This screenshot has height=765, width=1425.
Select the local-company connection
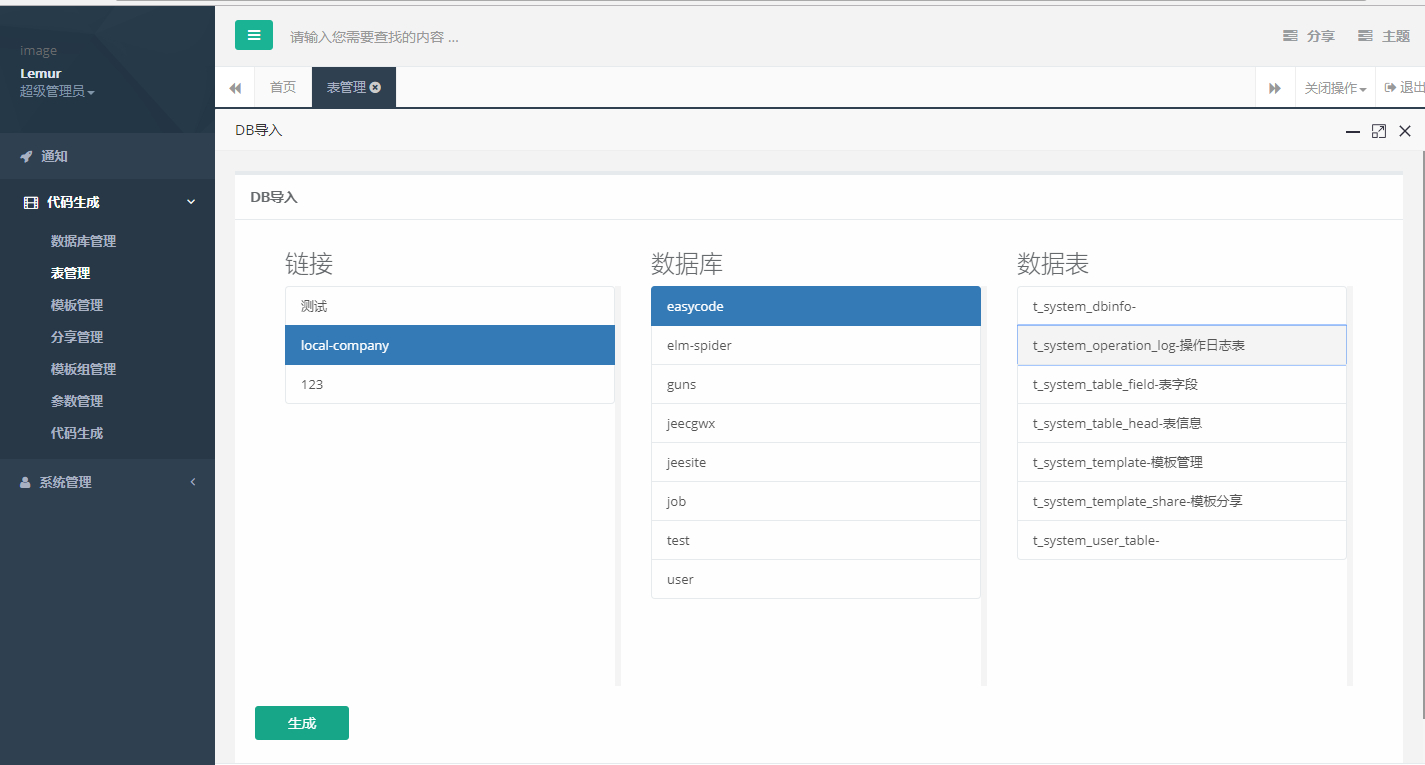(x=450, y=345)
